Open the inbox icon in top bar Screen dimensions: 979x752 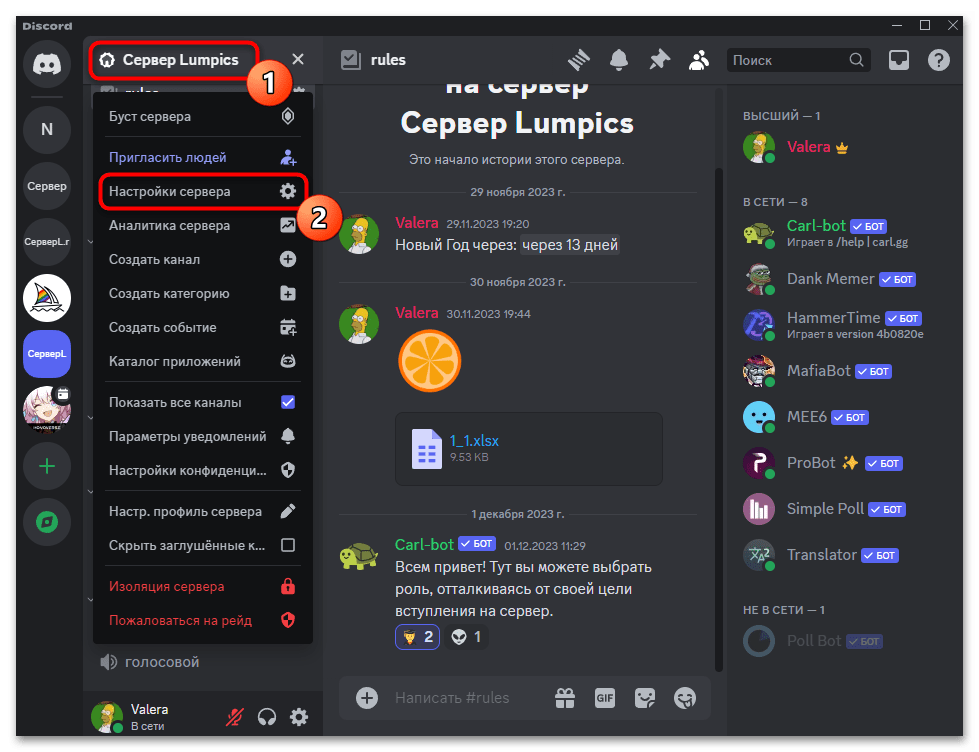[898, 60]
